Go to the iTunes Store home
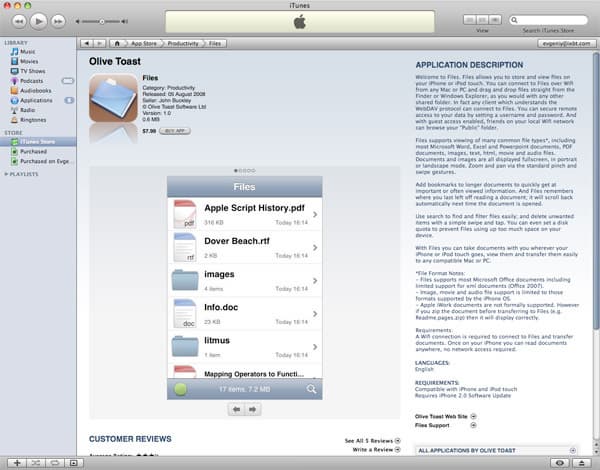 tap(117, 44)
